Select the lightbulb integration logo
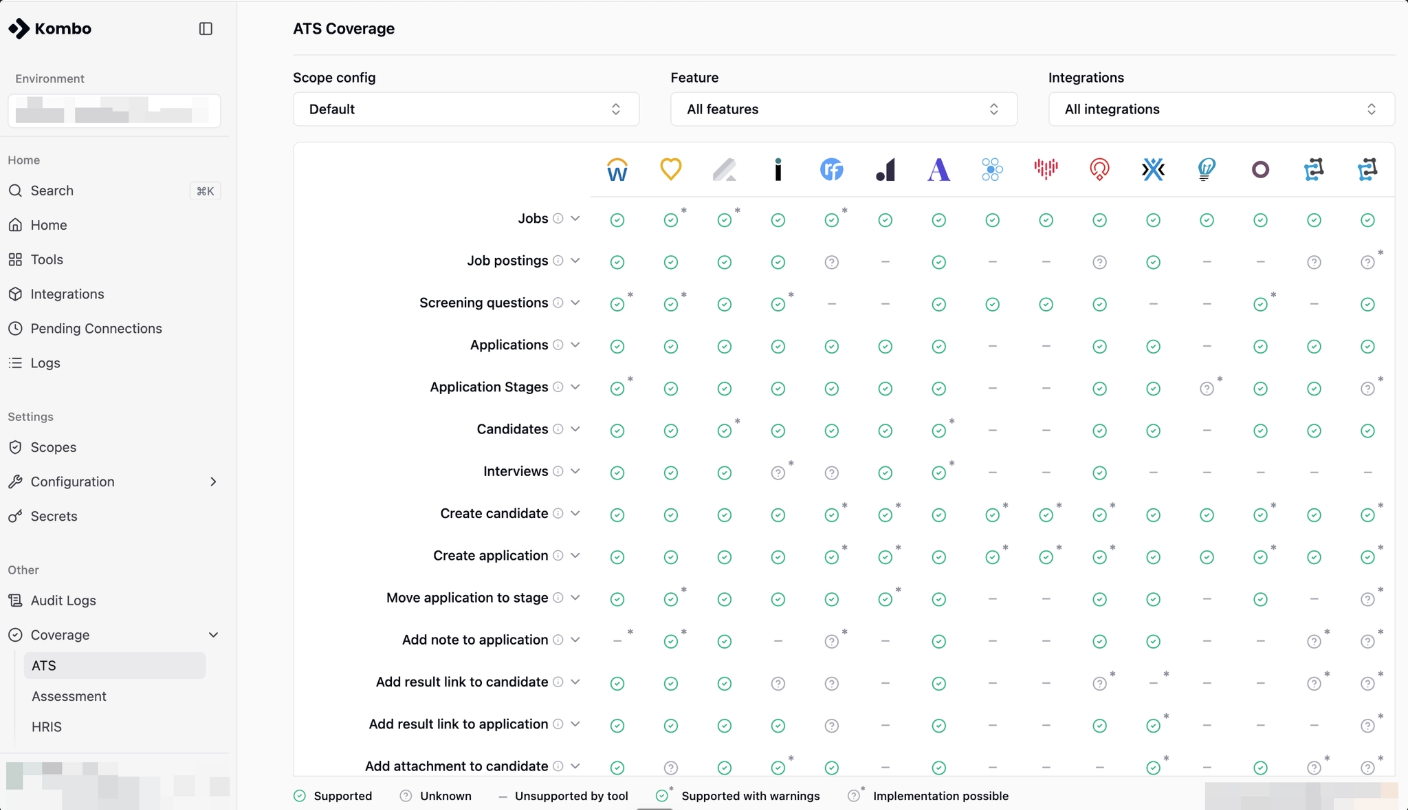 click(1207, 170)
